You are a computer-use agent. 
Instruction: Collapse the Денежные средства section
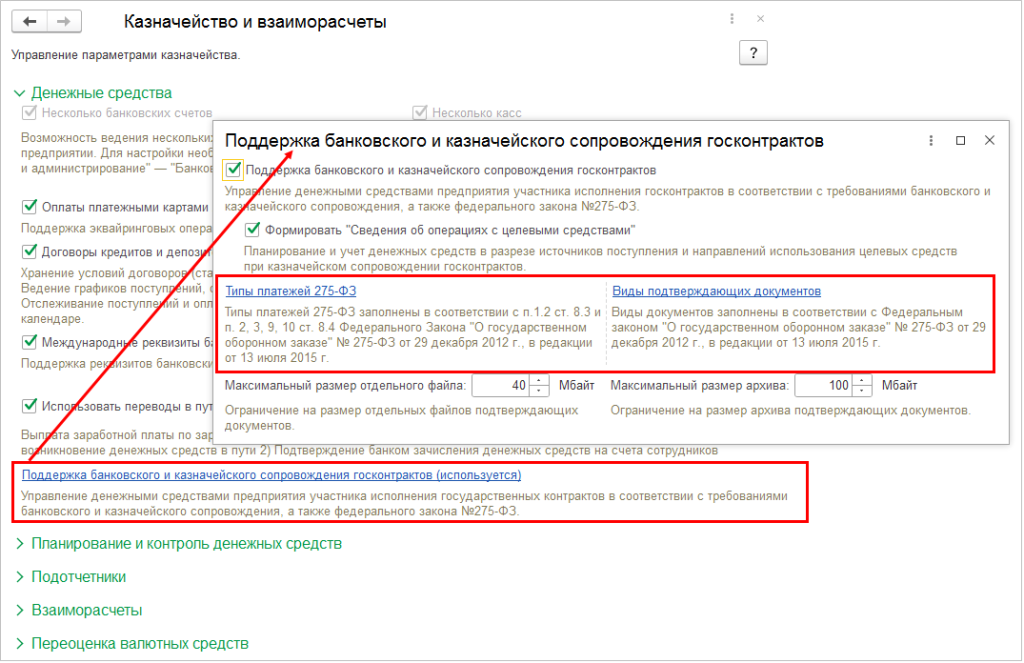pyautogui.click(x=20, y=93)
